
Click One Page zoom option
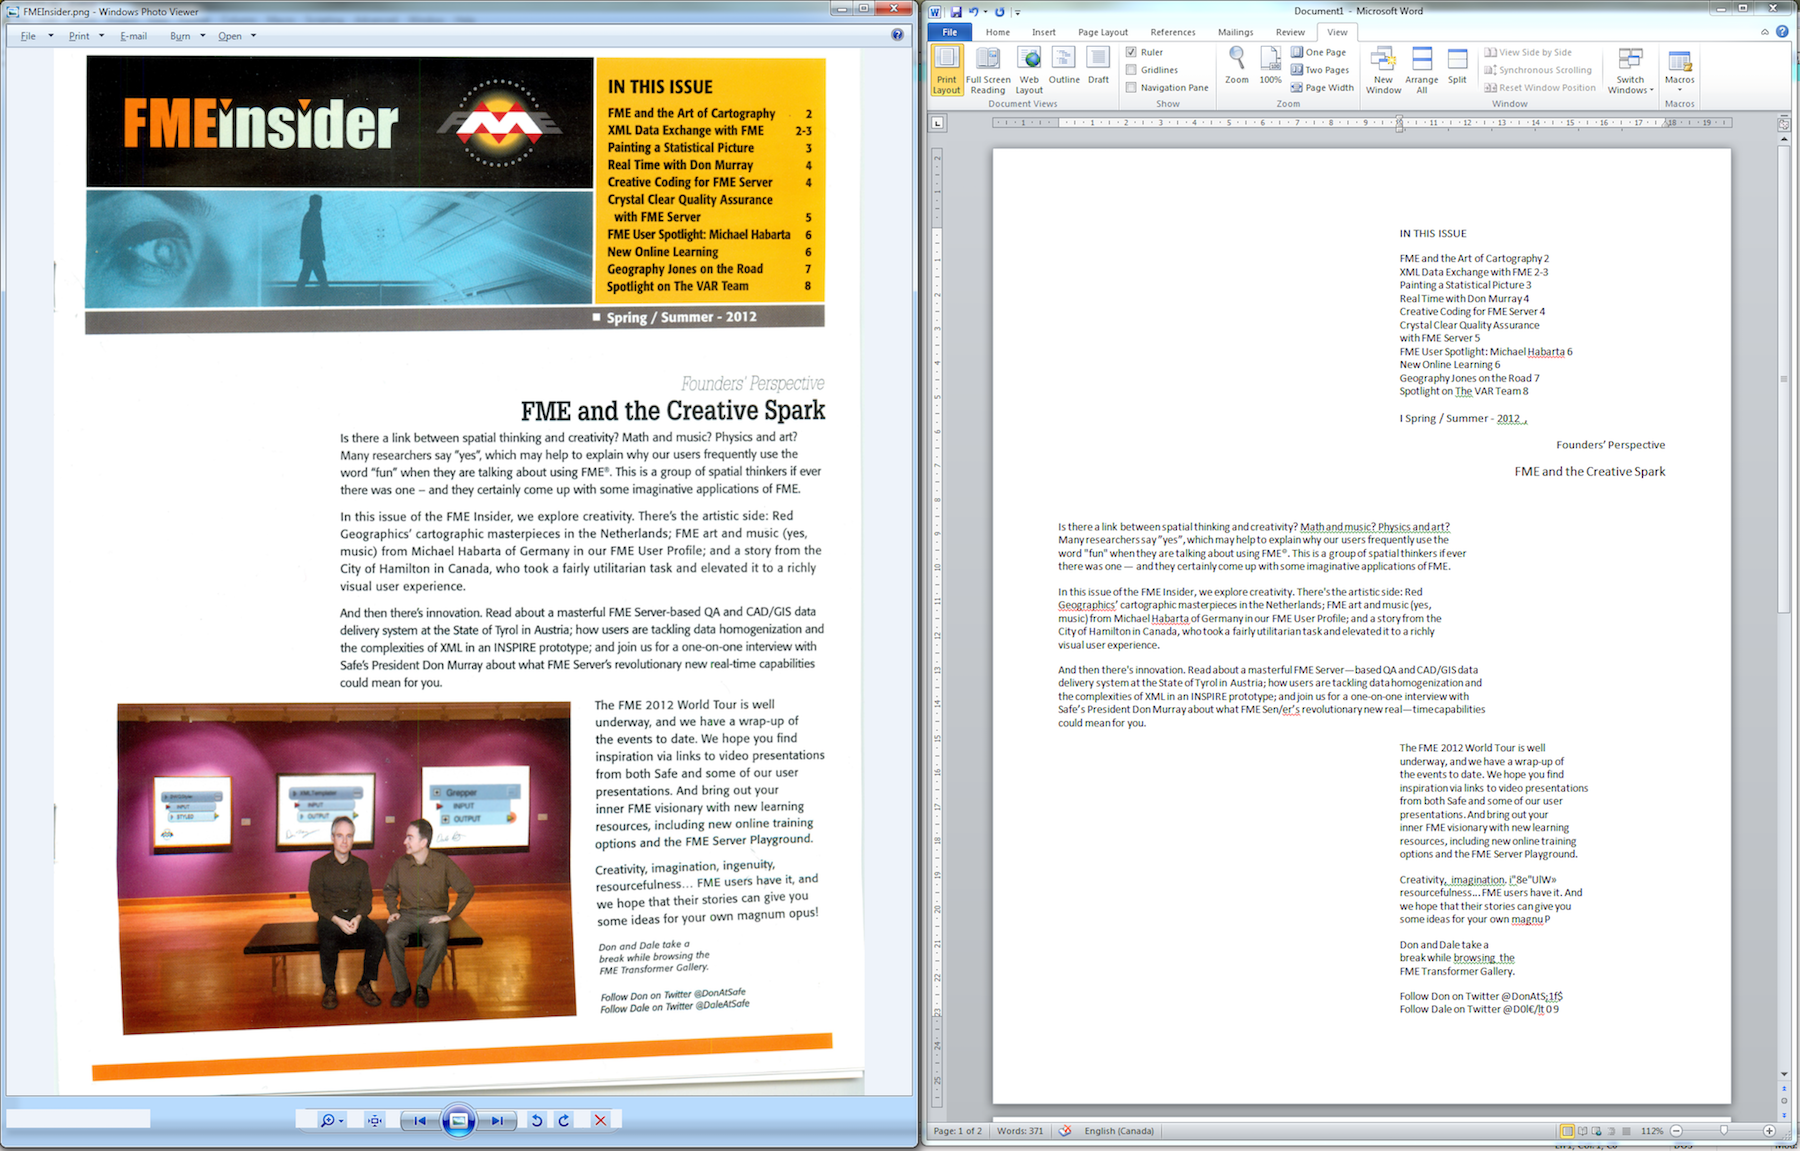pyautogui.click(x=1318, y=52)
